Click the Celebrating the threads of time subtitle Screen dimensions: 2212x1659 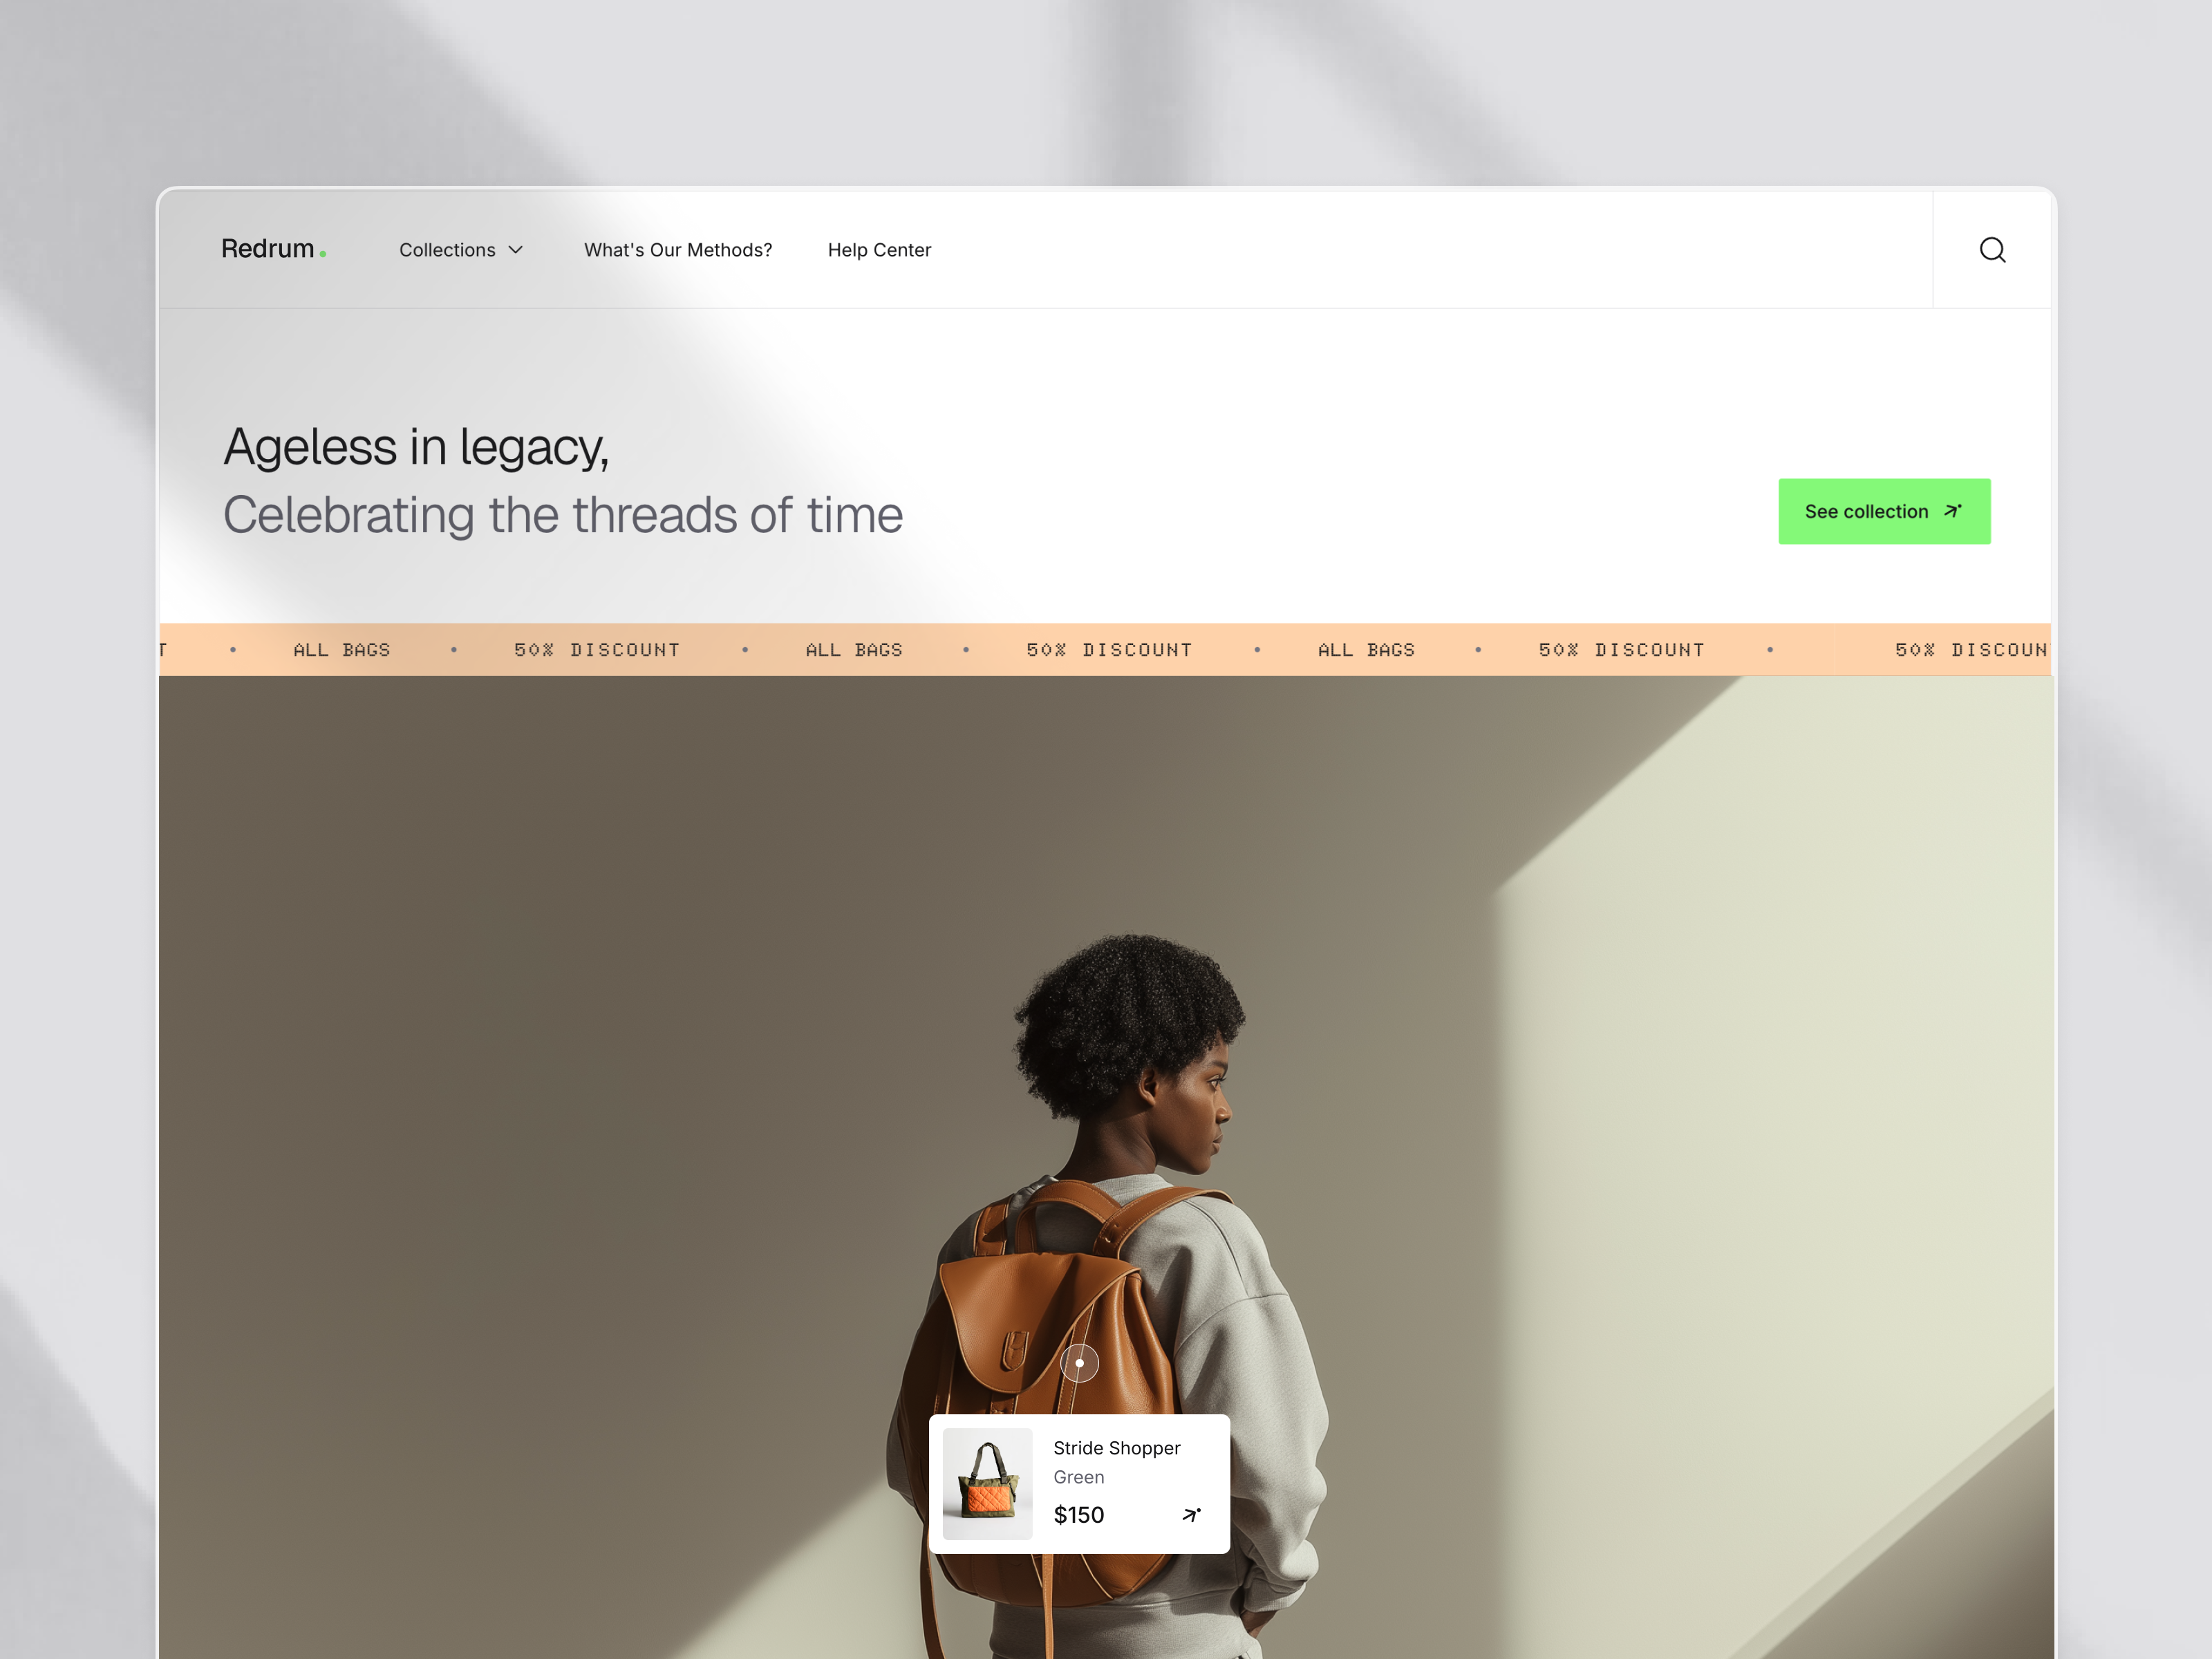pyautogui.click(x=563, y=516)
